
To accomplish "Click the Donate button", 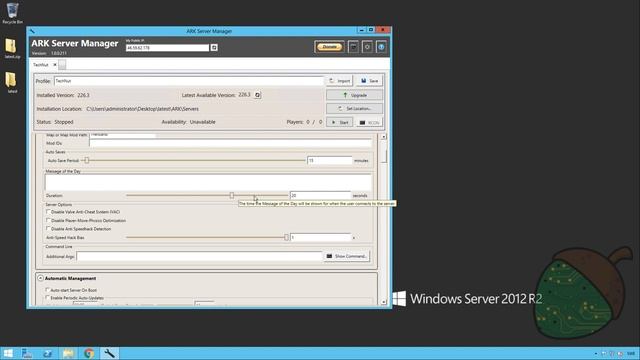I will [x=329, y=47].
